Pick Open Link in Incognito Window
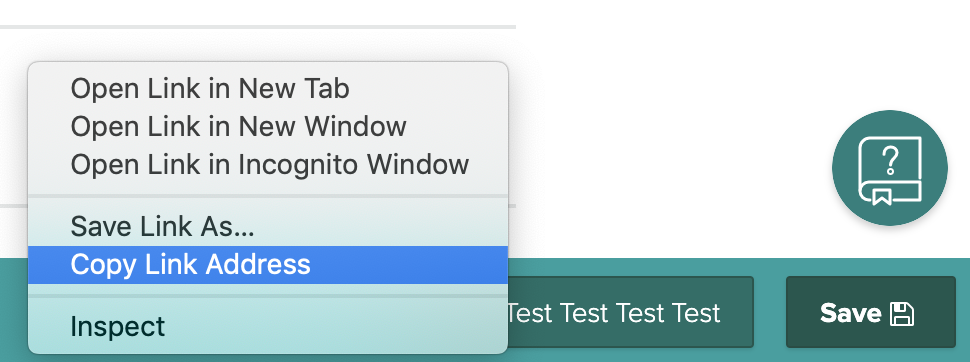 (x=268, y=164)
